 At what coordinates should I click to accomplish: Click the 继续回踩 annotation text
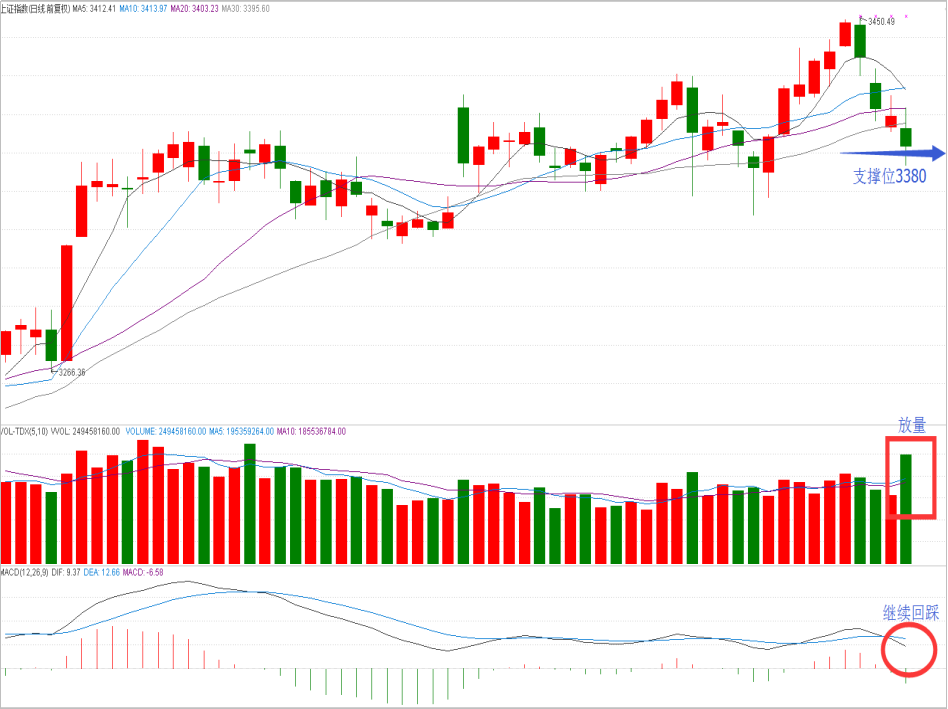pos(910,613)
